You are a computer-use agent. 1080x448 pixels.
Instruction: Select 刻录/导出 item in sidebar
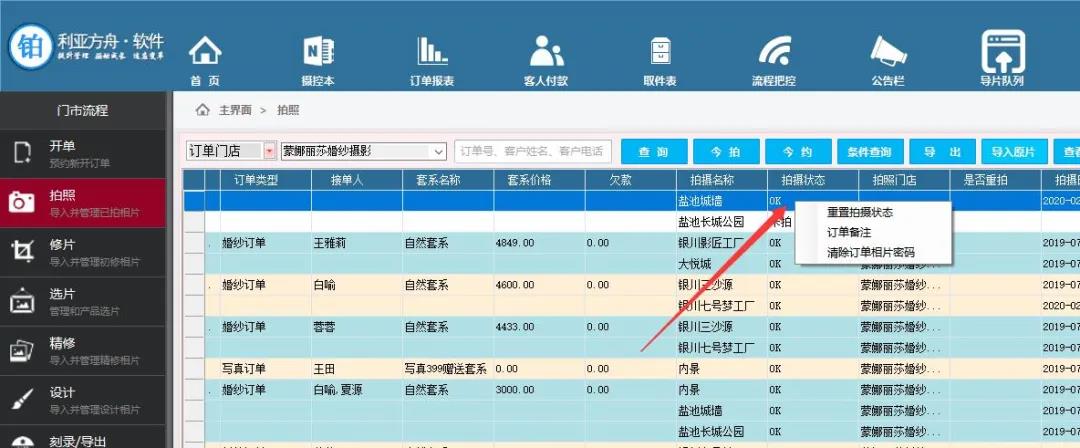pyautogui.click(x=83, y=438)
